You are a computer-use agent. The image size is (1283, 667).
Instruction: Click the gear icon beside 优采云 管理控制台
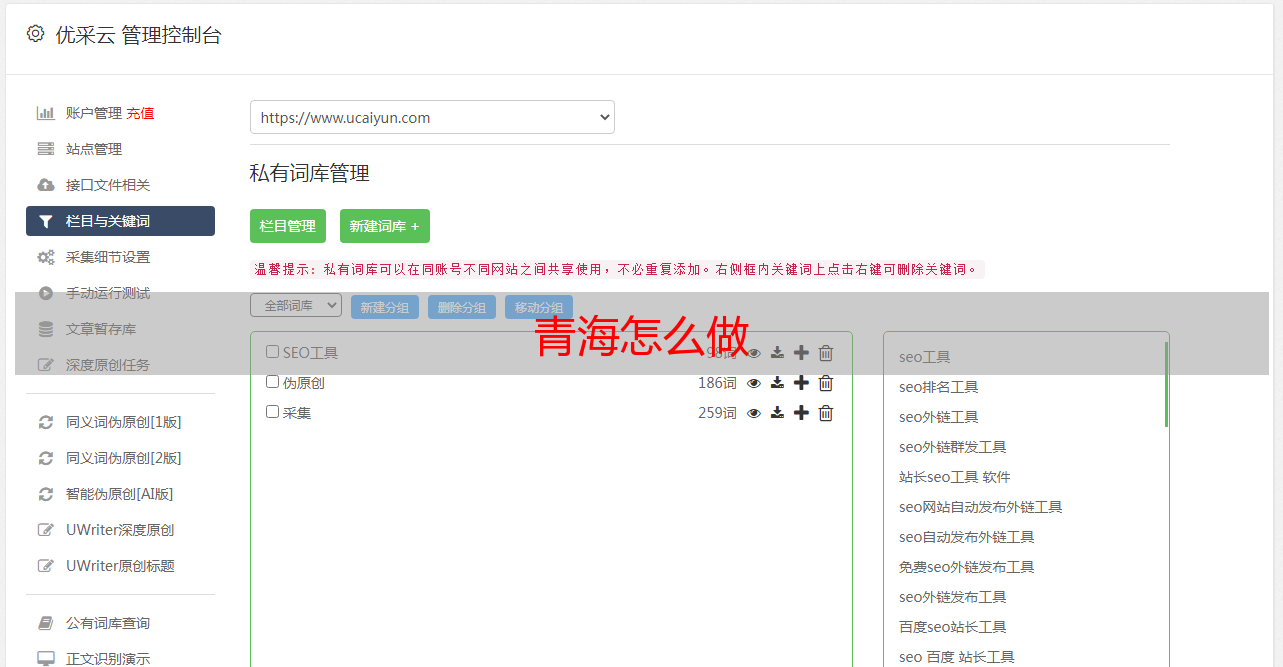tap(36, 34)
